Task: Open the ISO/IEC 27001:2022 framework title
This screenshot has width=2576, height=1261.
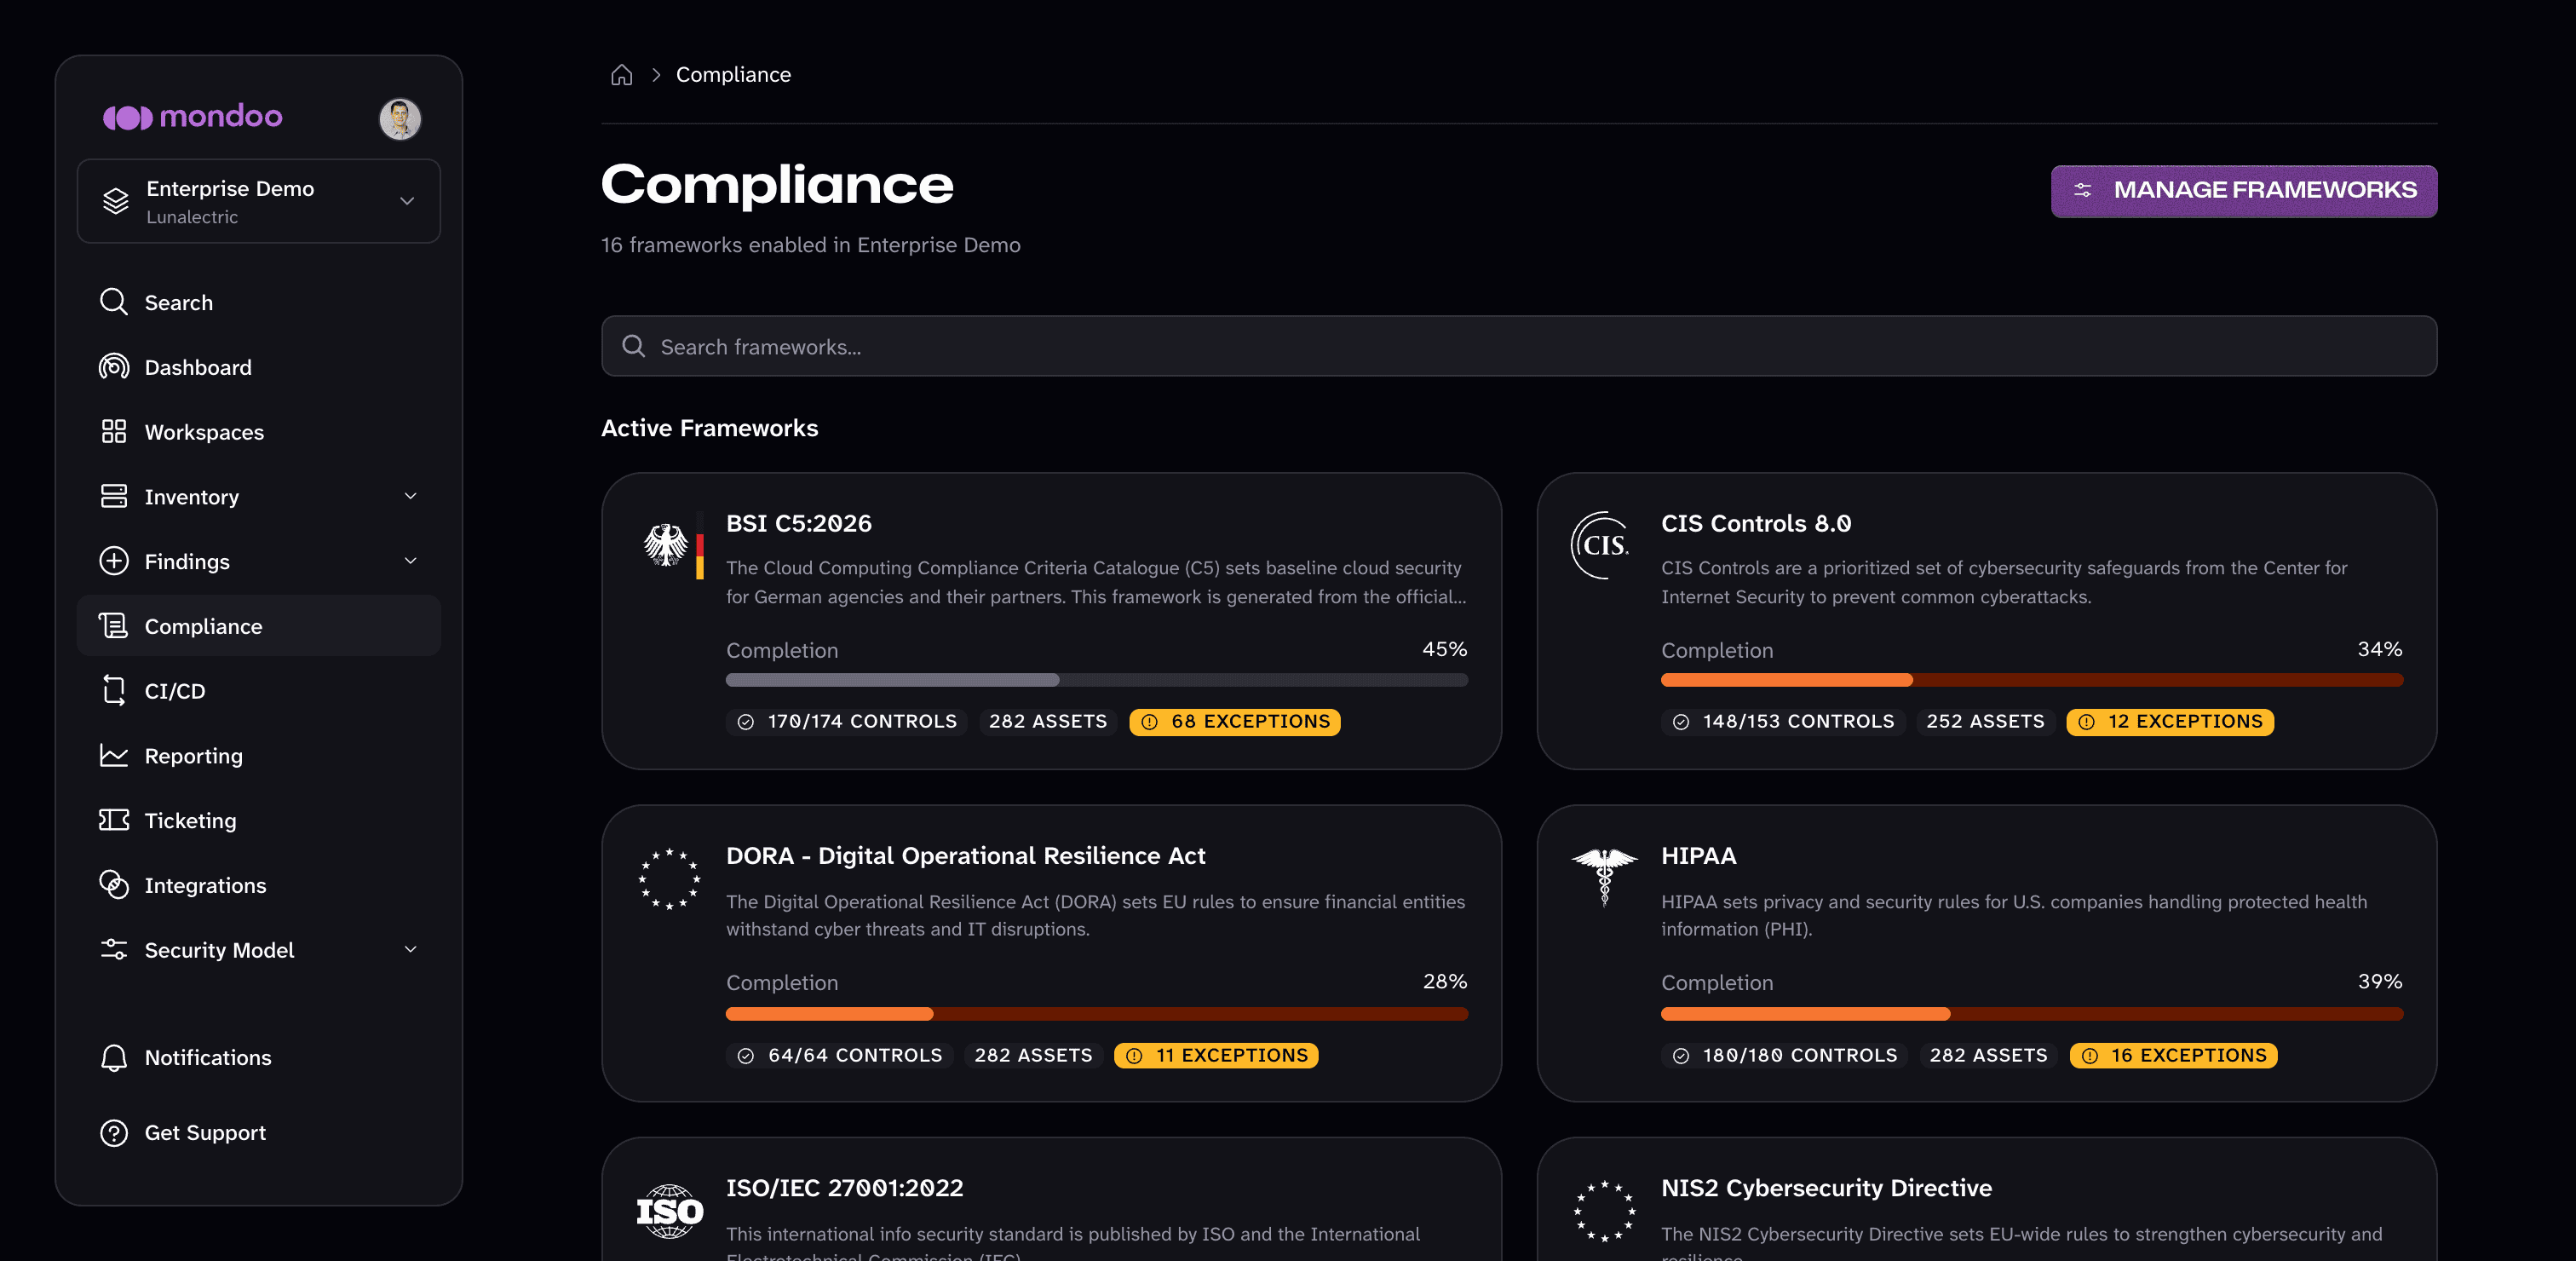Action: [x=844, y=1188]
